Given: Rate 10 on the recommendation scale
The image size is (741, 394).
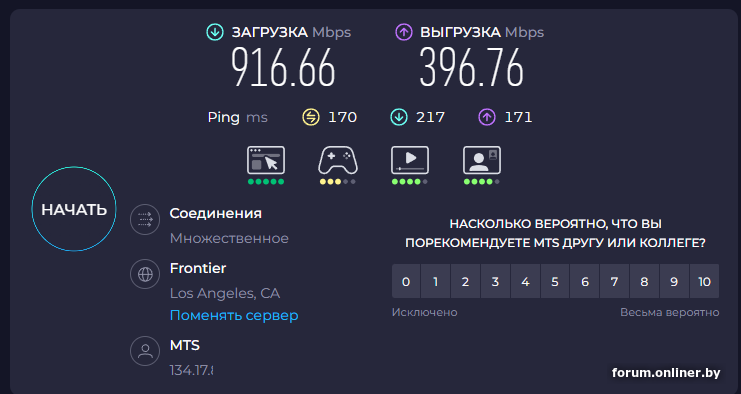Looking at the screenshot, I should point(705,282).
